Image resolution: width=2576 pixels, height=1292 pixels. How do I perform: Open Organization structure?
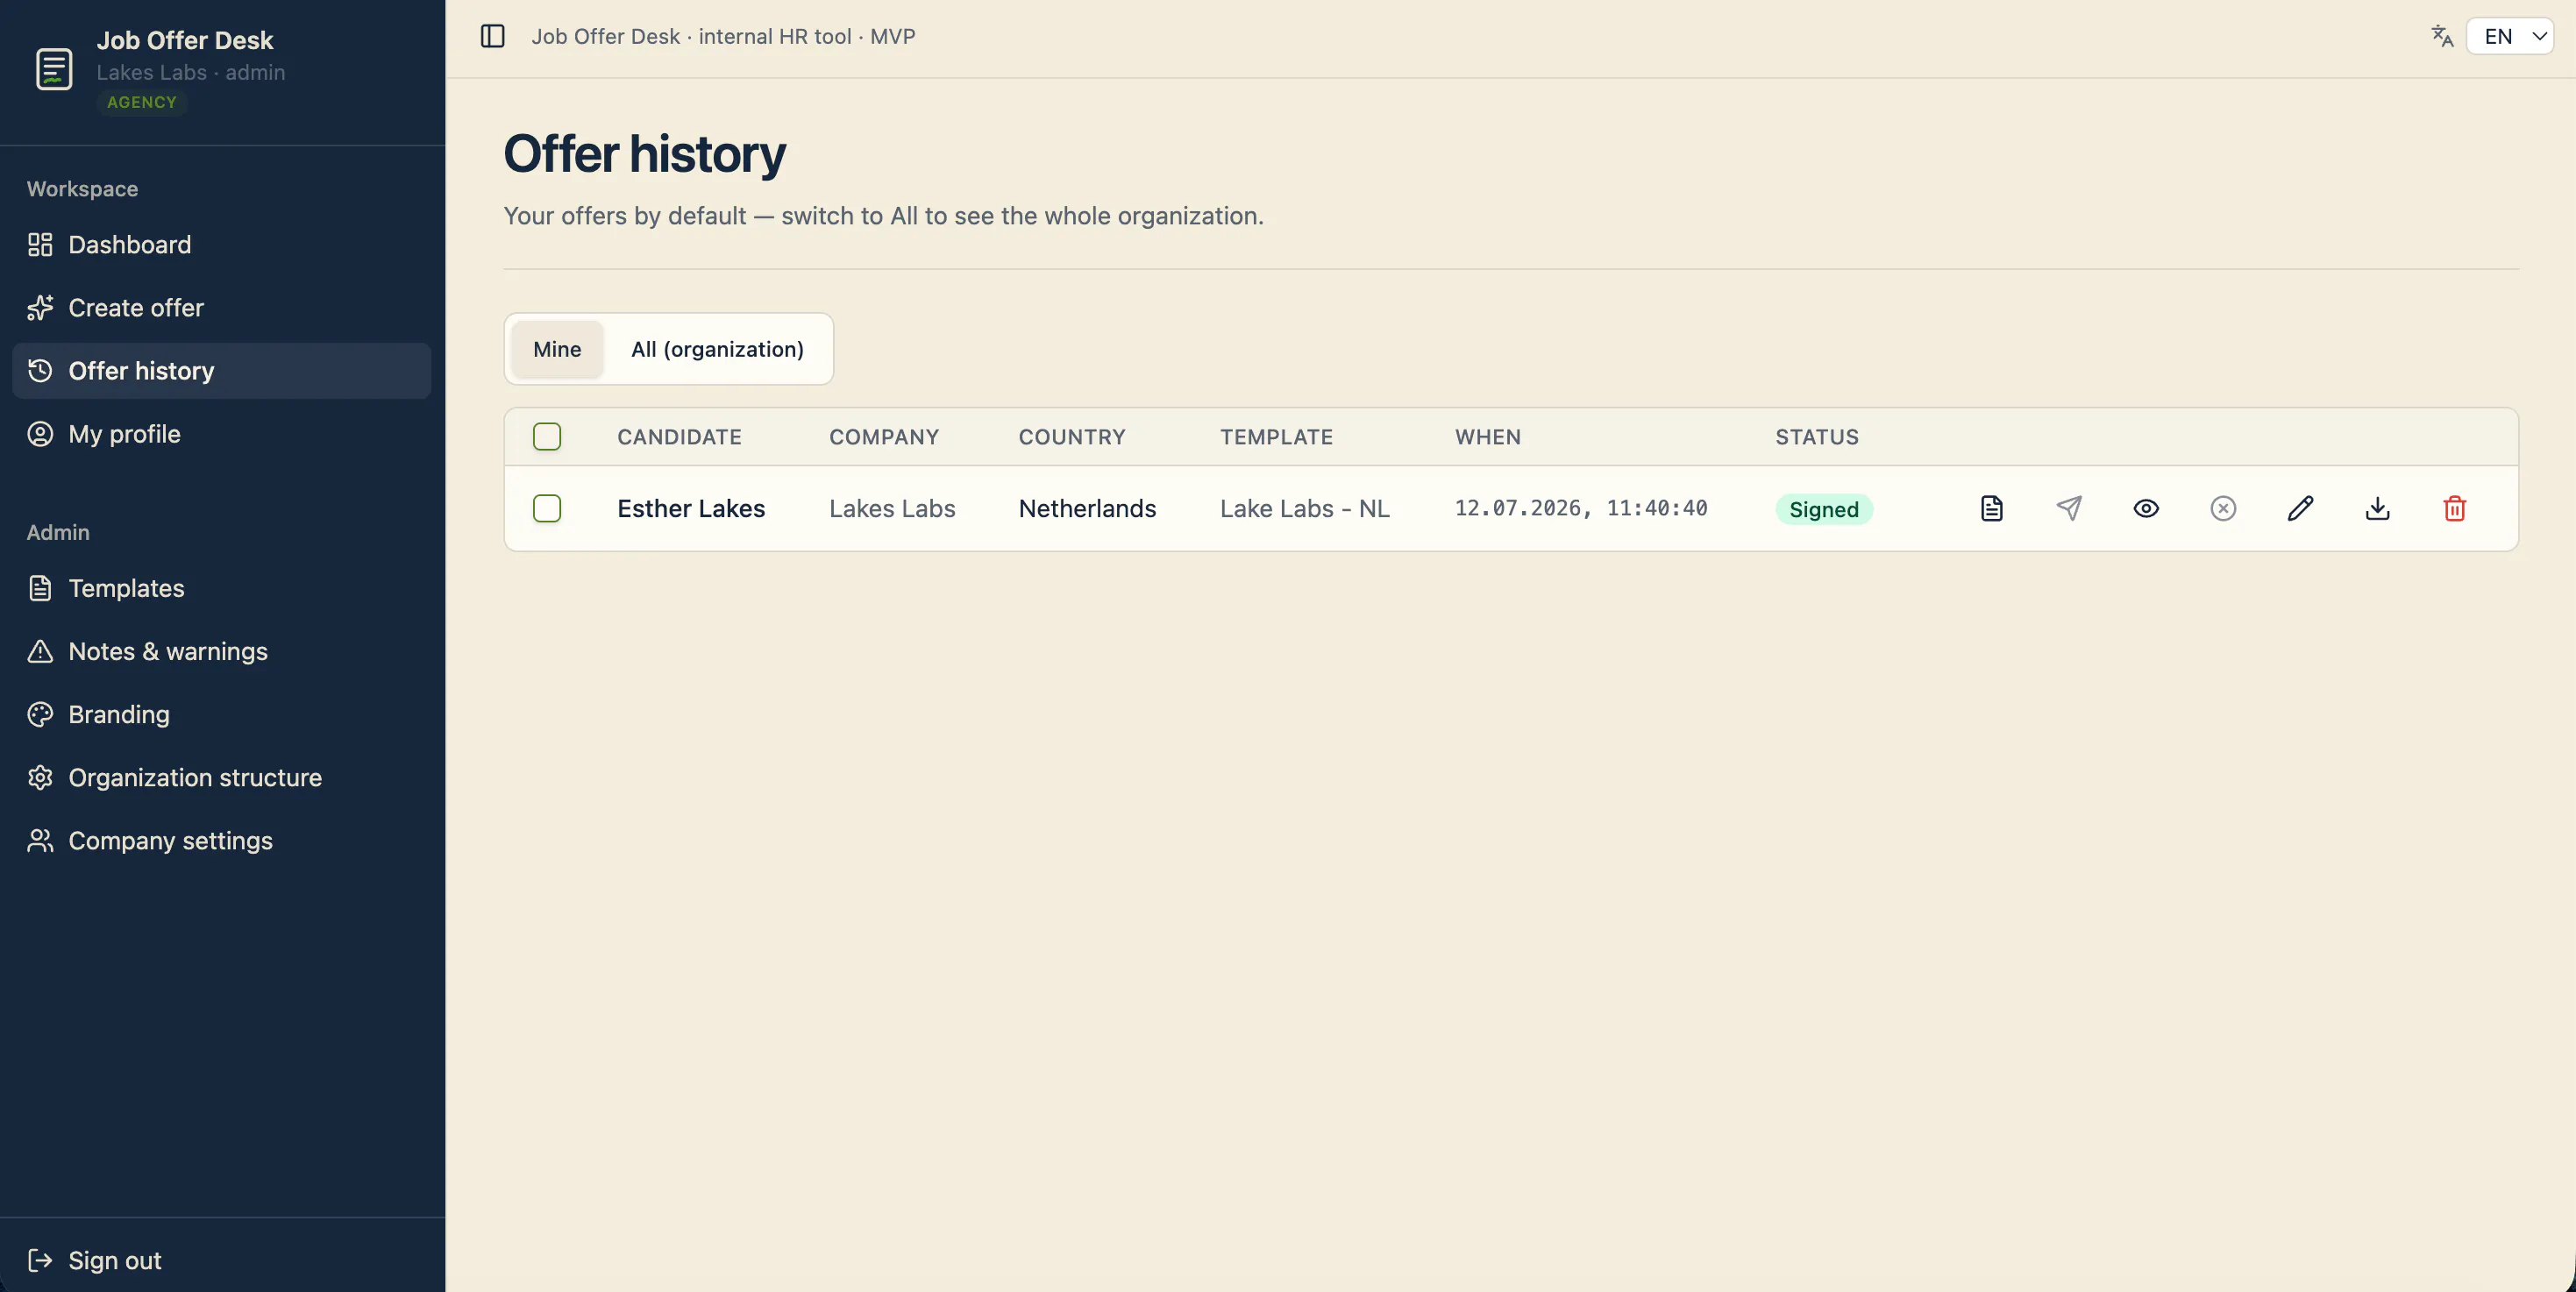click(x=222, y=777)
